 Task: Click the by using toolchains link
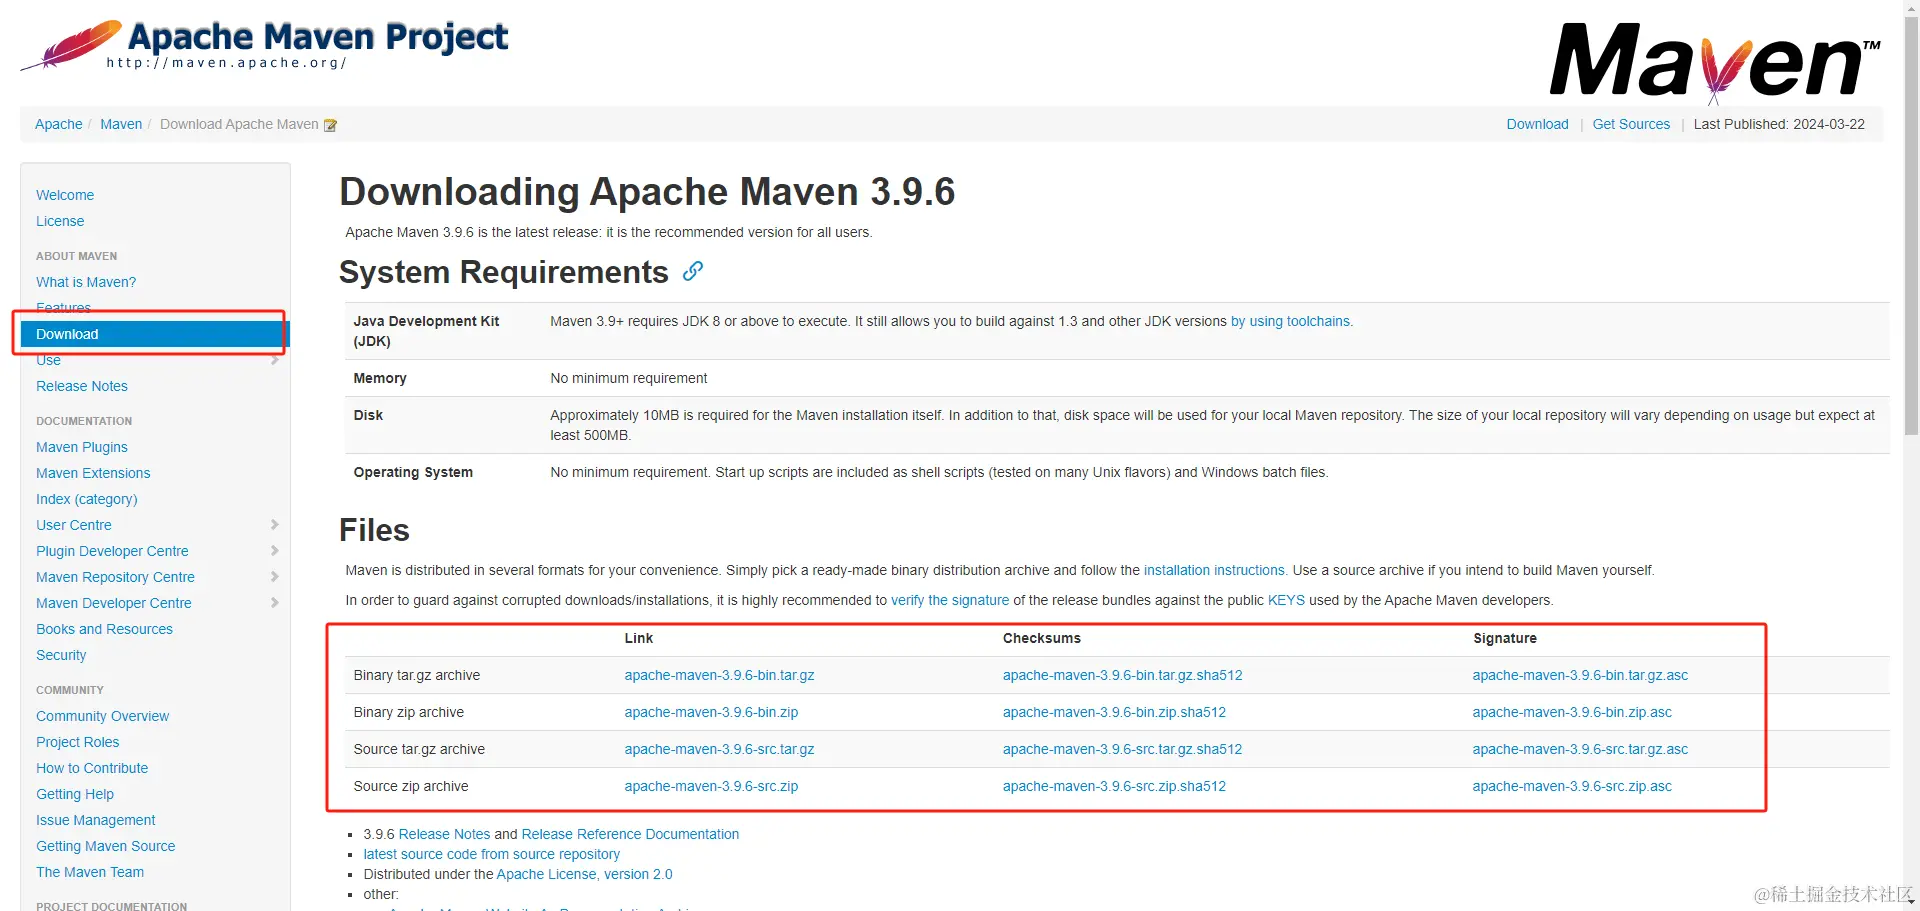(x=1291, y=321)
